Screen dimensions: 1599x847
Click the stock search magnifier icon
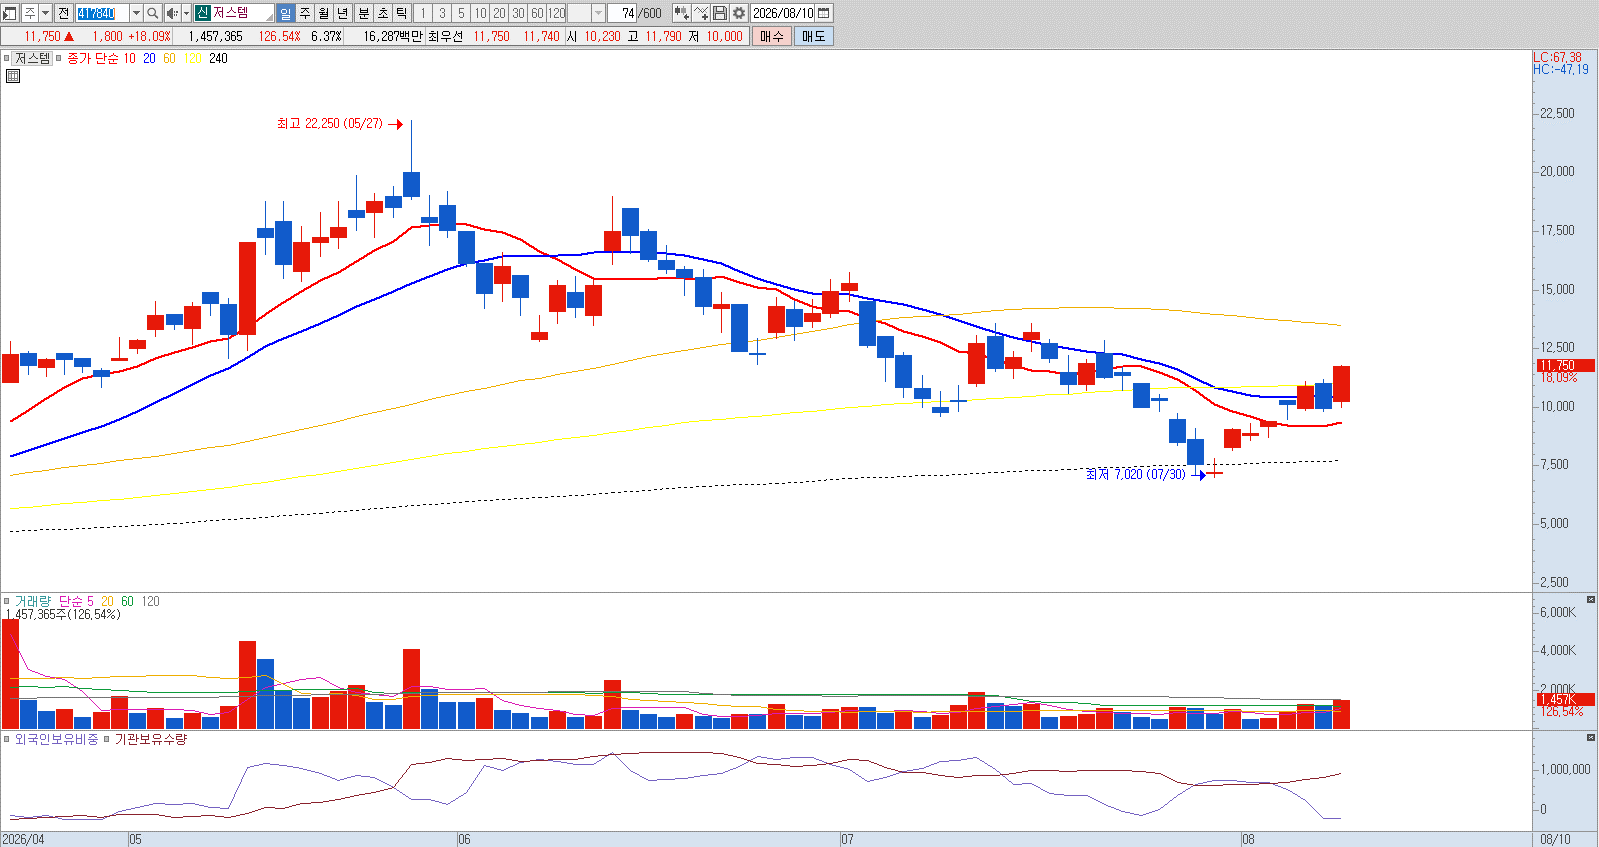click(153, 13)
